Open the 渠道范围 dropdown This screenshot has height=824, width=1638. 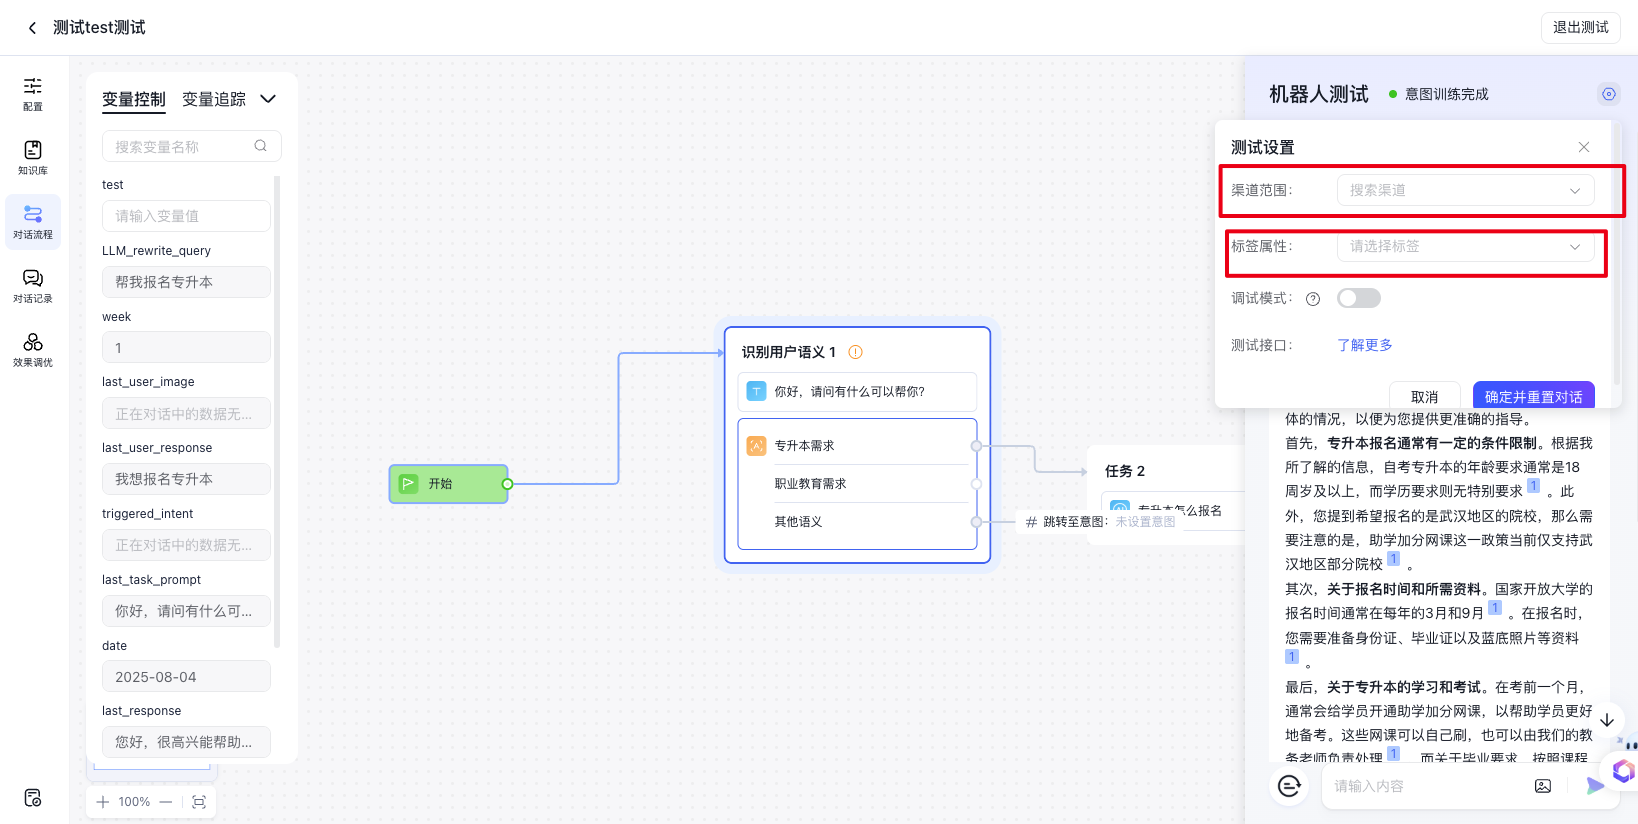click(x=1465, y=190)
